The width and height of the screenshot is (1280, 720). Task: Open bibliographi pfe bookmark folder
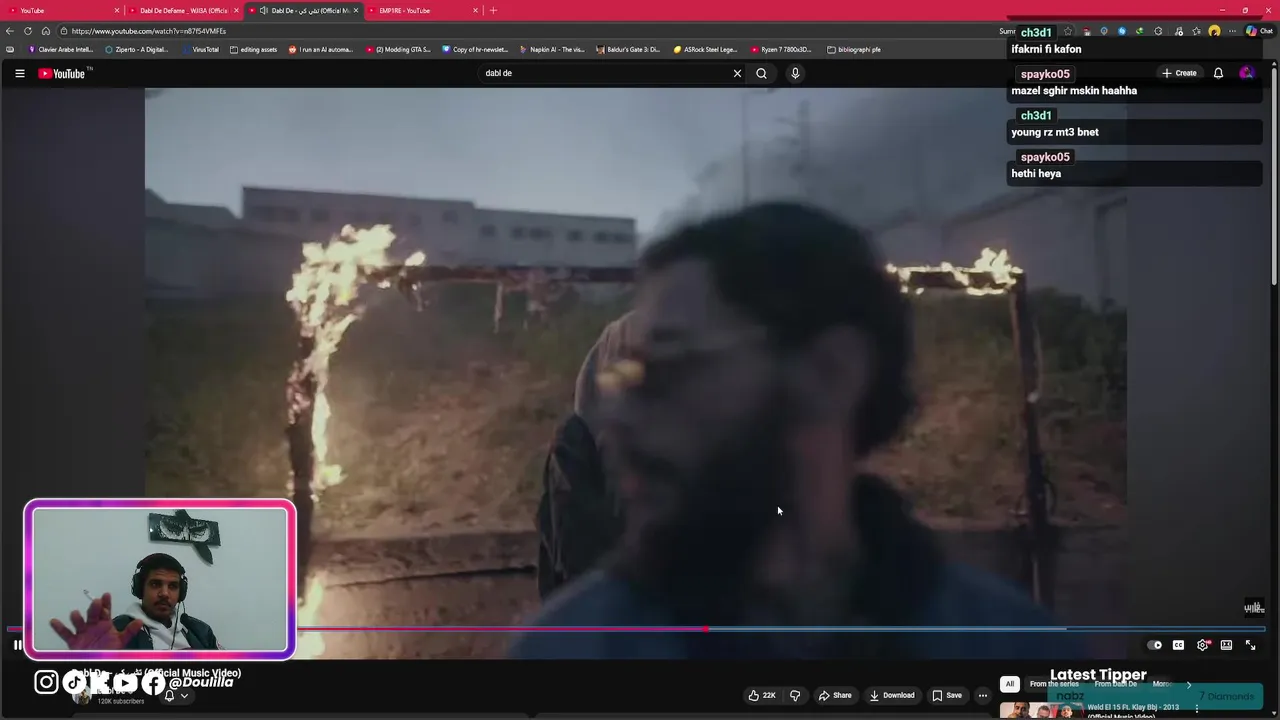pos(853,49)
